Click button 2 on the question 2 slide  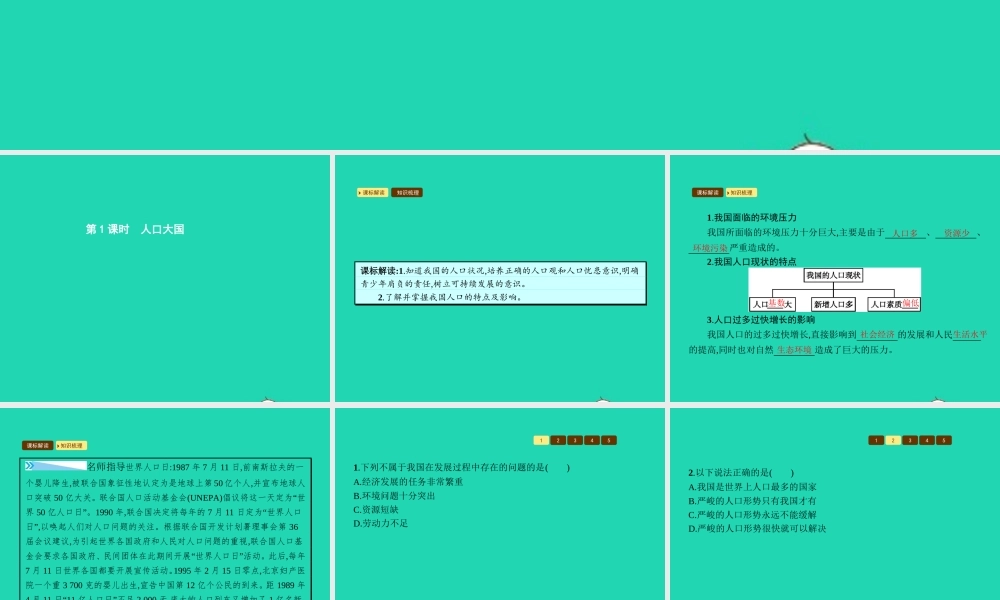[893, 441]
